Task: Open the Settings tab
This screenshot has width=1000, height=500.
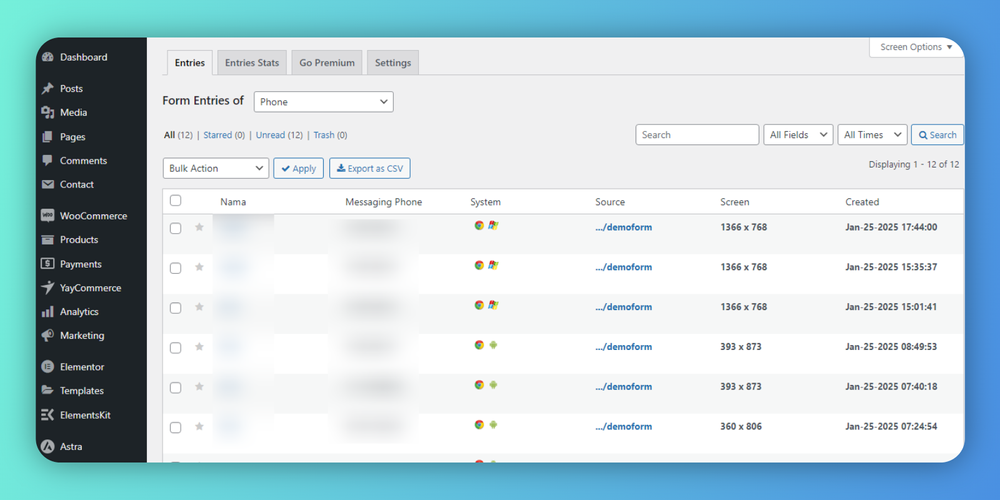Action: (x=393, y=62)
